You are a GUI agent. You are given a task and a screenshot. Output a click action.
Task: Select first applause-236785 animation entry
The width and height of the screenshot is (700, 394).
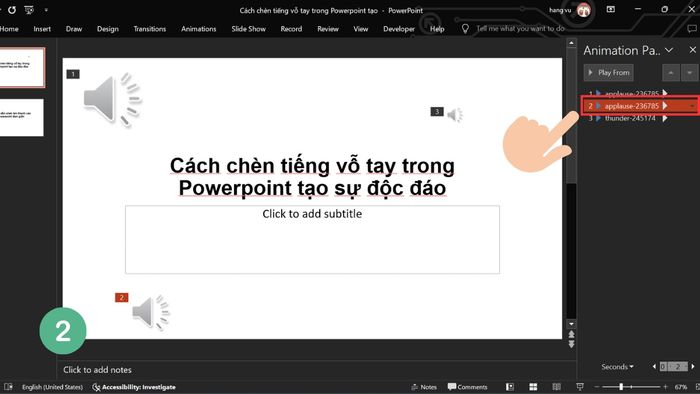[x=632, y=93]
